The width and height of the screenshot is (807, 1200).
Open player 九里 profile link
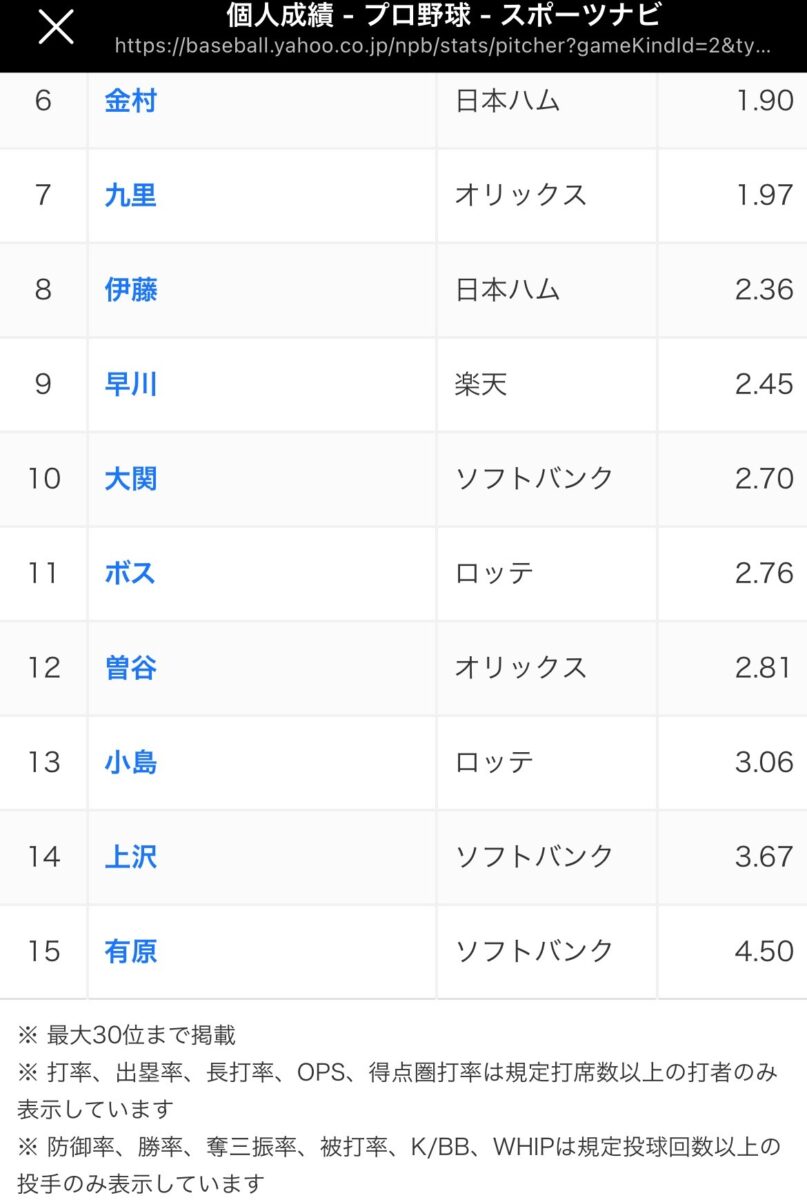[x=131, y=195]
